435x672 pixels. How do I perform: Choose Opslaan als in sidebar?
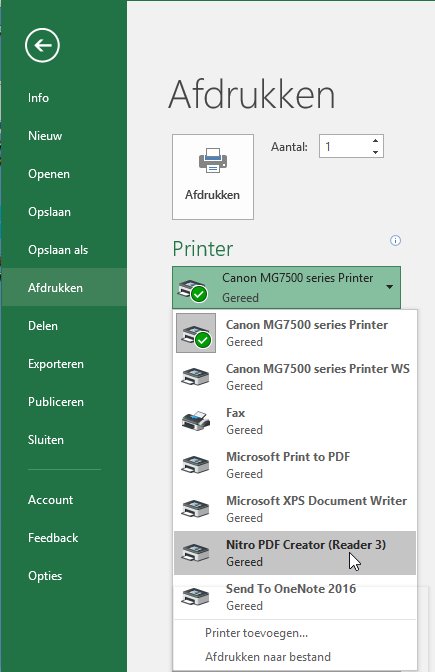pyautogui.click(x=64, y=250)
